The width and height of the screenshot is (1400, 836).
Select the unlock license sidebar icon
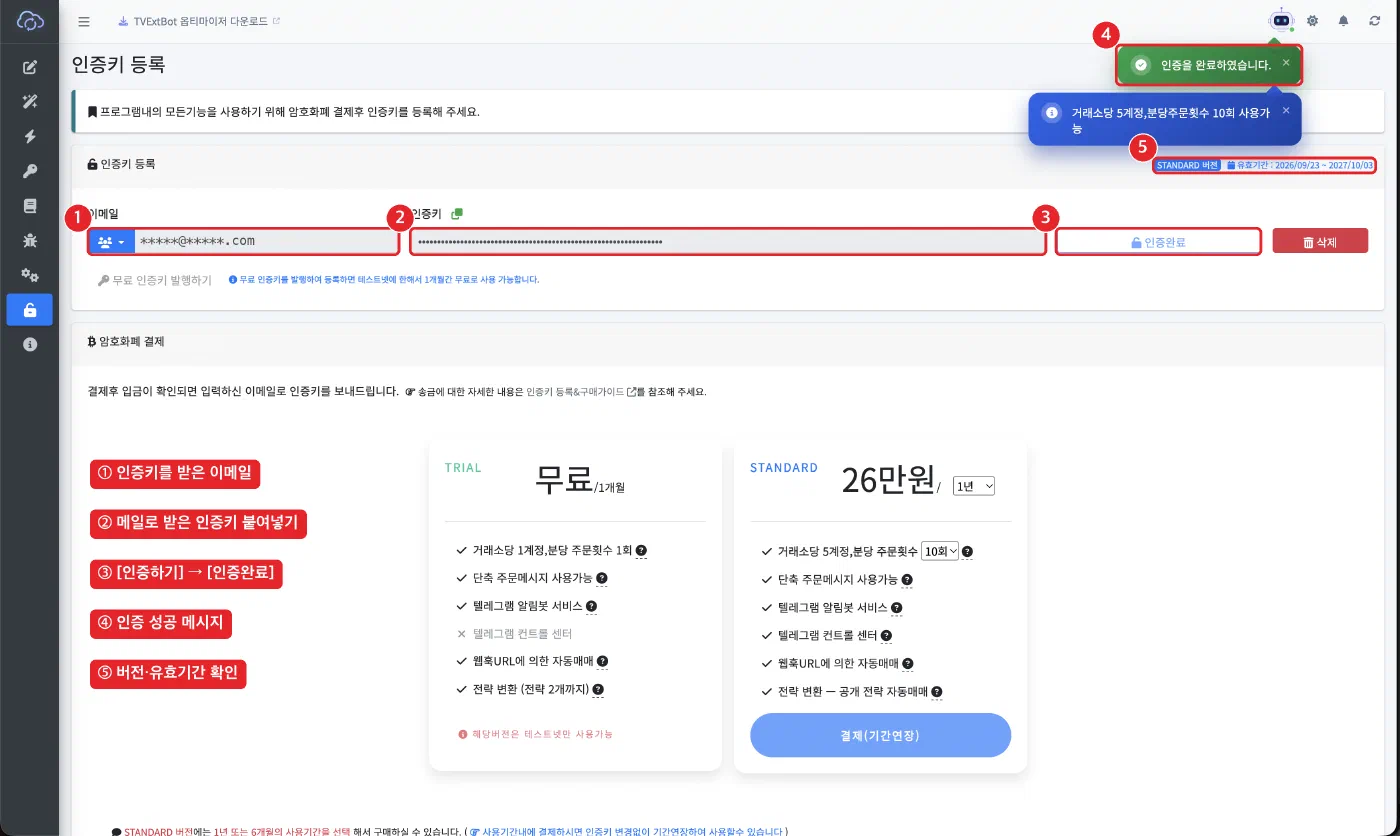(x=30, y=310)
